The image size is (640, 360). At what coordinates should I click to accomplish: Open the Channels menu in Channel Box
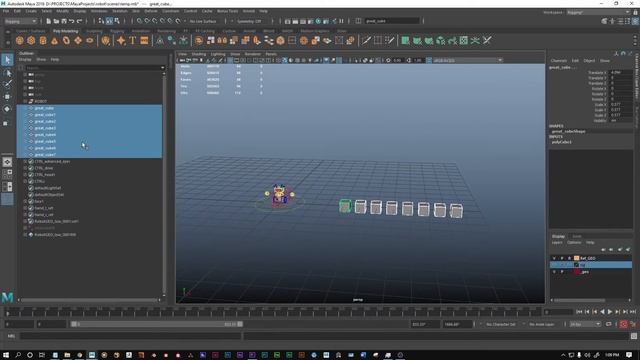click(558, 60)
